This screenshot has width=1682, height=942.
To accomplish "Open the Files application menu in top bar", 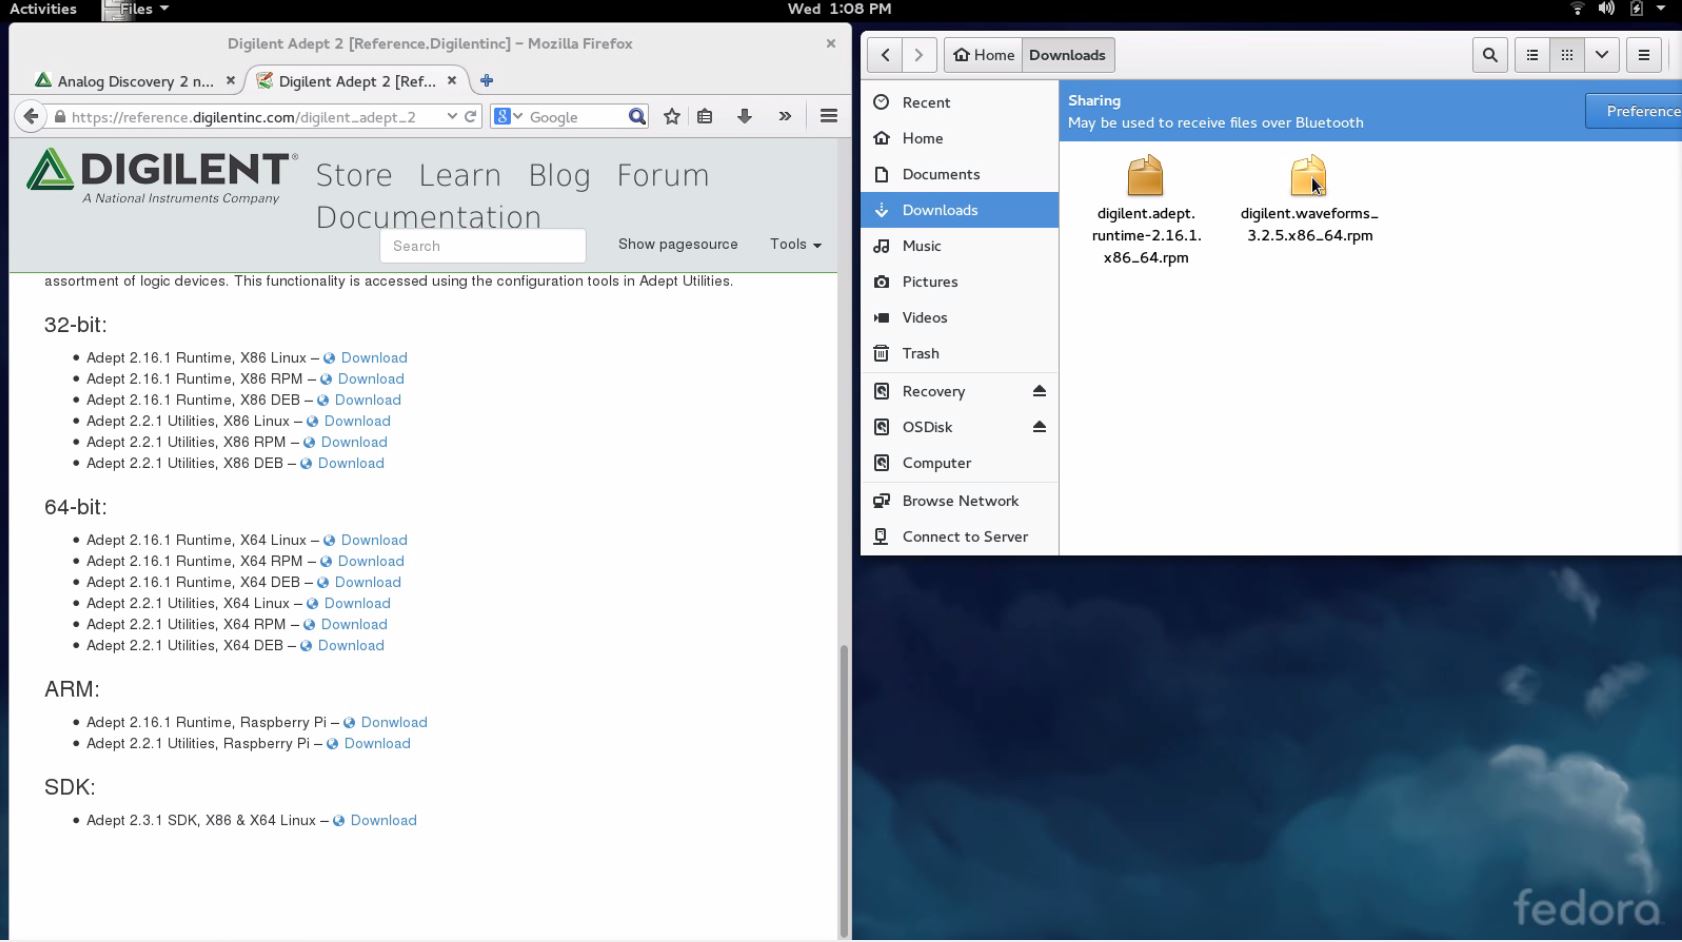I will coord(137,9).
